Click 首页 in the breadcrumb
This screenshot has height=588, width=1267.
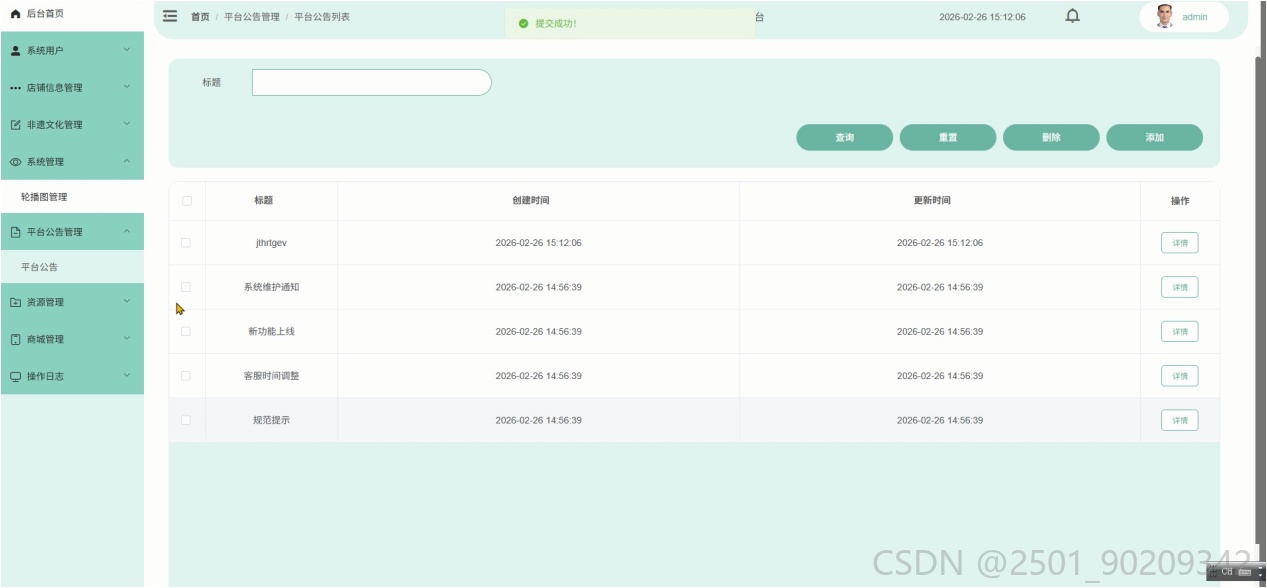click(200, 17)
